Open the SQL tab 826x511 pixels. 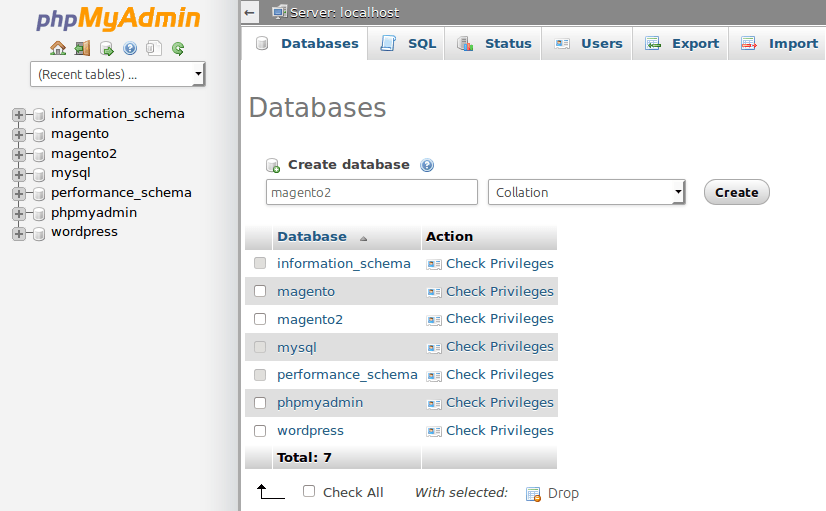coord(406,44)
